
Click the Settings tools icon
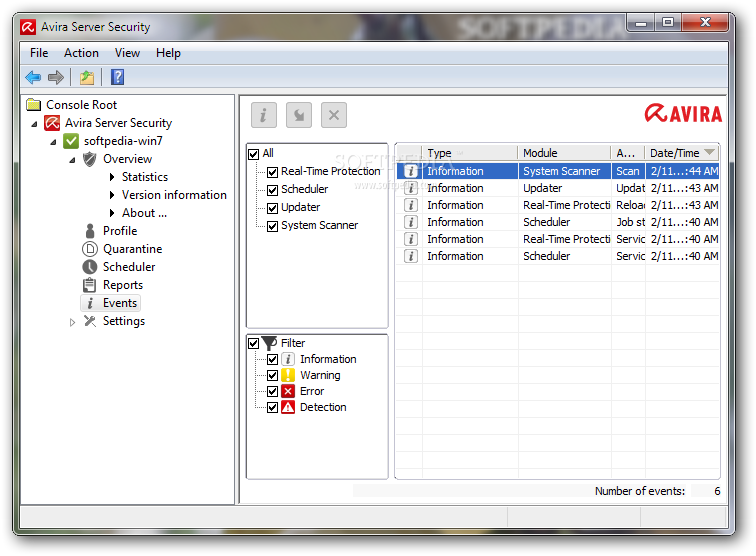point(90,321)
